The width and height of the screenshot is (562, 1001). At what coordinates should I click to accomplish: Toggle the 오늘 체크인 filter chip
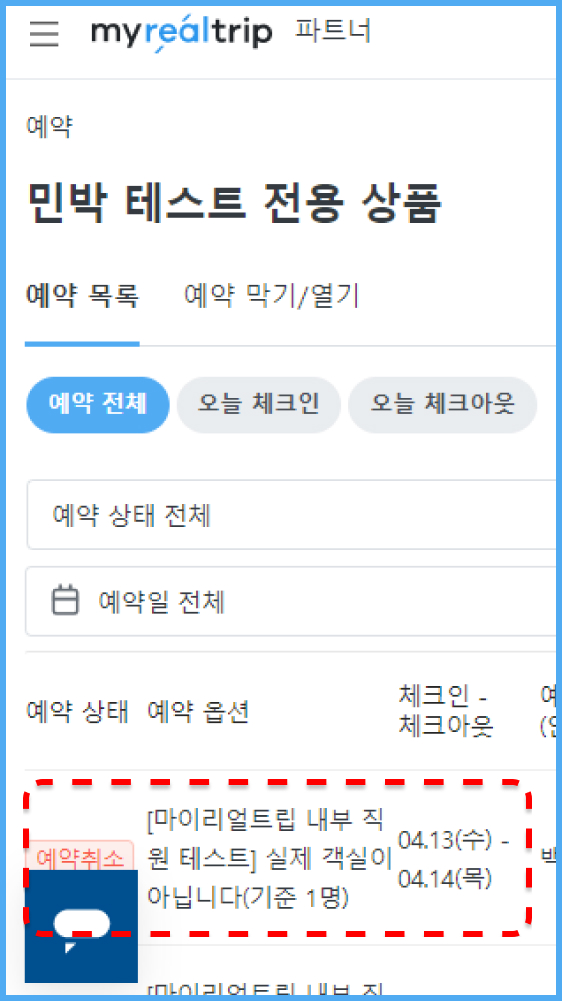click(x=259, y=405)
